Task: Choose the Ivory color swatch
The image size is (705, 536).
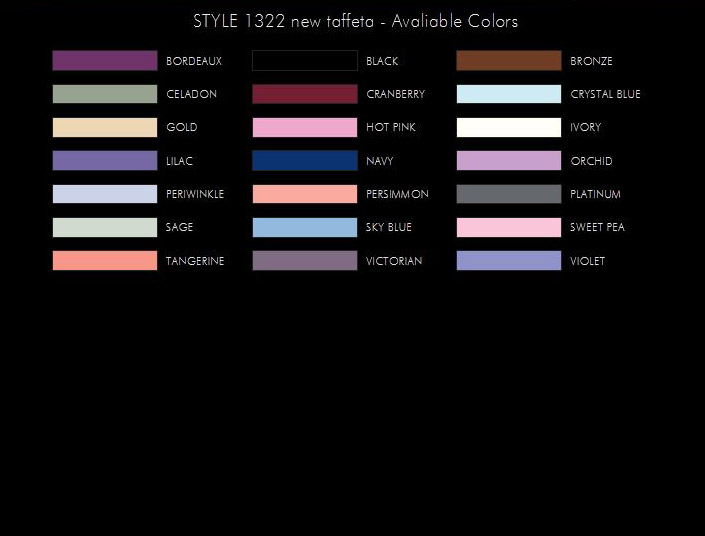Action: pos(509,127)
